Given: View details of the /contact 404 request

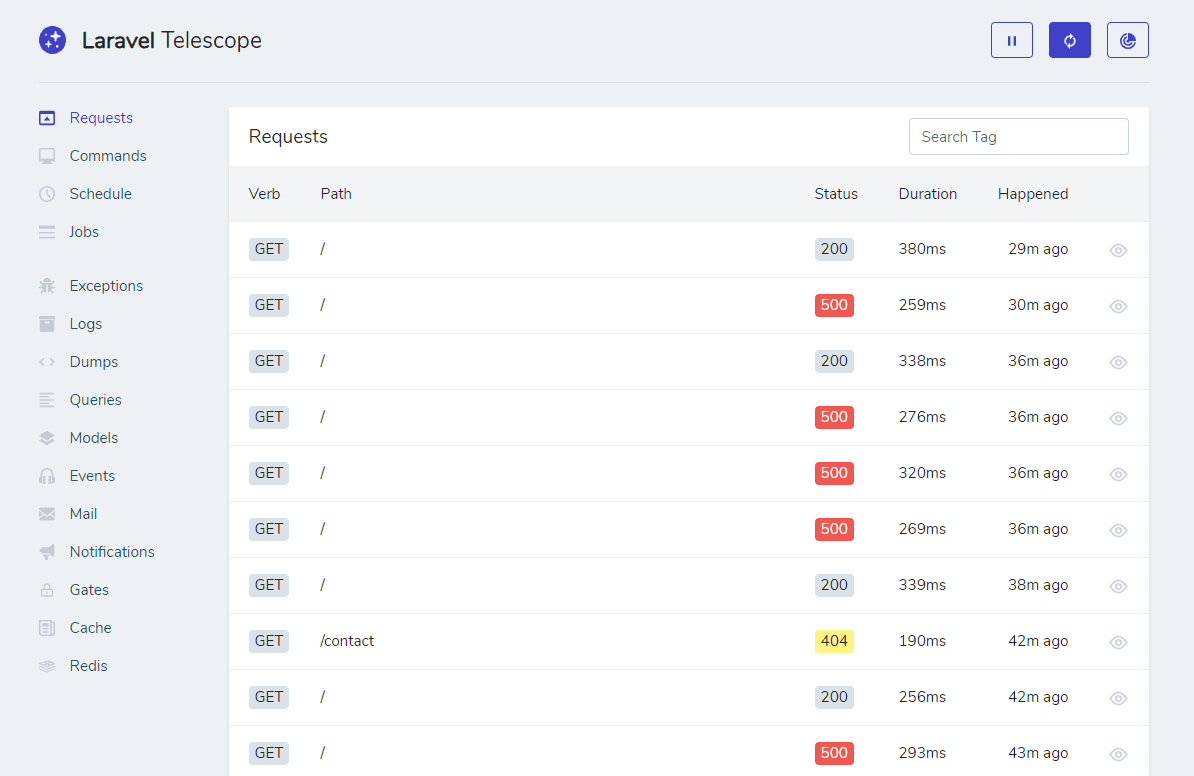Looking at the screenshot, I should click(x=1118, y=641).
